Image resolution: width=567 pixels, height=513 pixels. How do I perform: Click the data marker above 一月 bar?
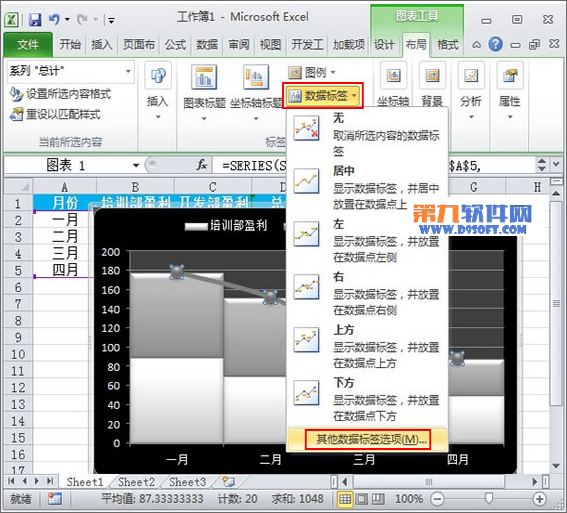pyautogui.click(x=177, y=272)
